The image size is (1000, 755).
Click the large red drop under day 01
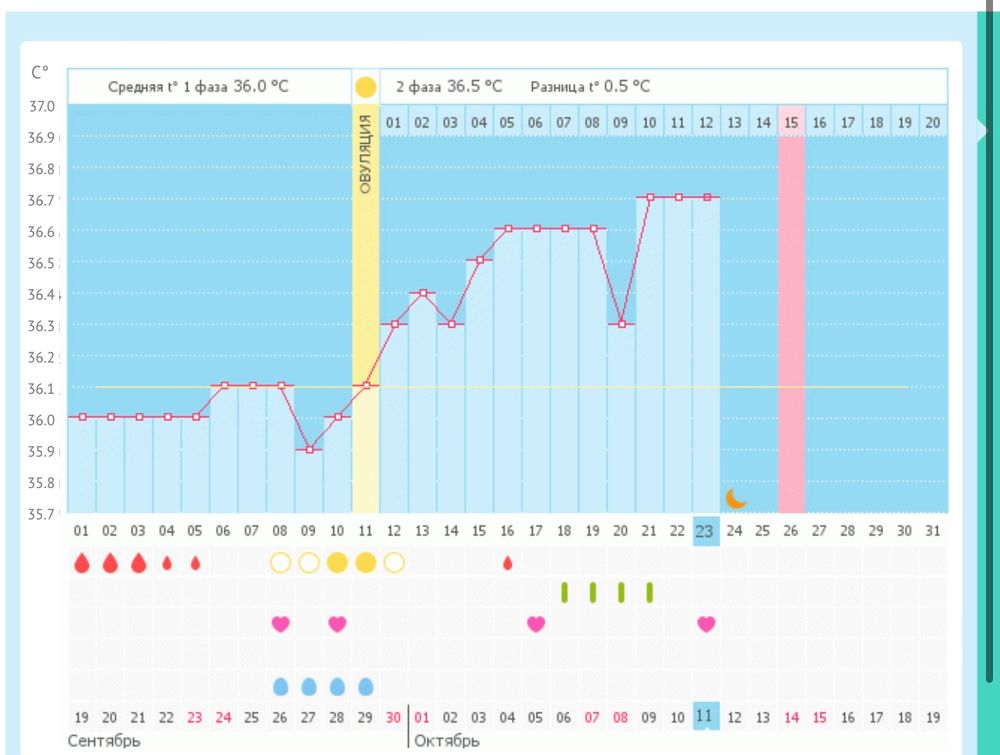(x=82, y=563)
